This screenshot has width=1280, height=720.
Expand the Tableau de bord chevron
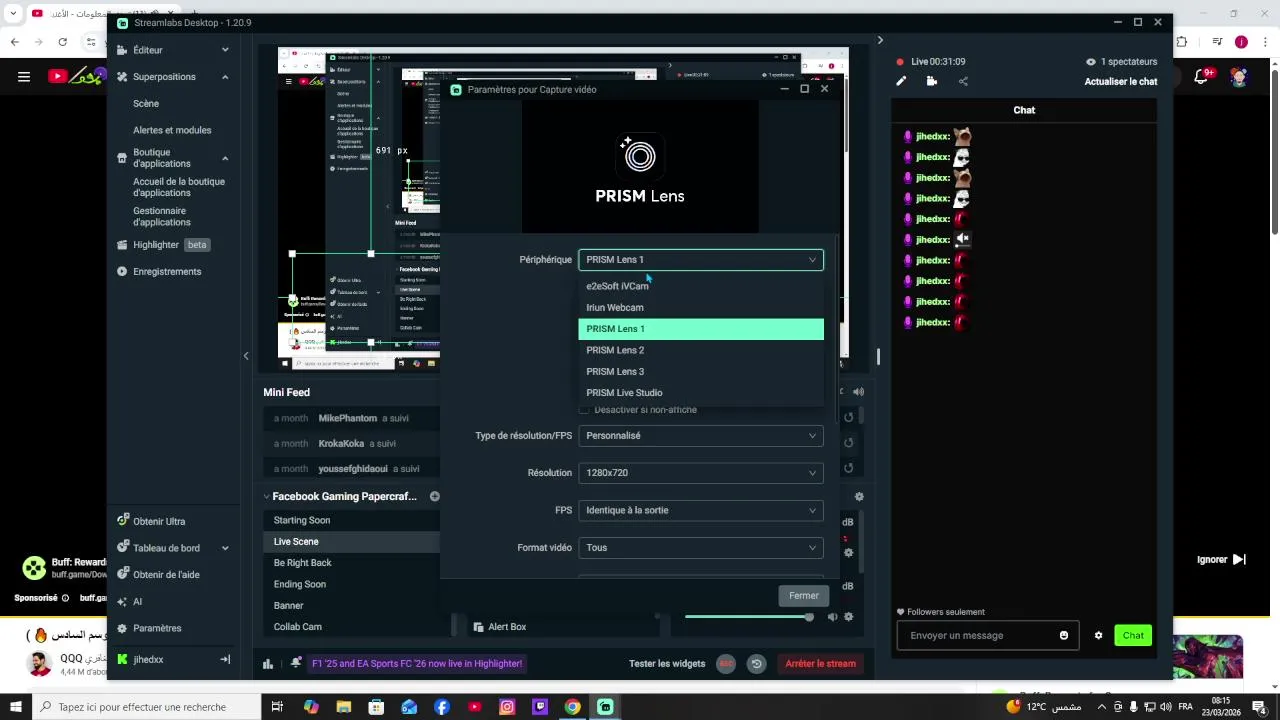[225, 548]
